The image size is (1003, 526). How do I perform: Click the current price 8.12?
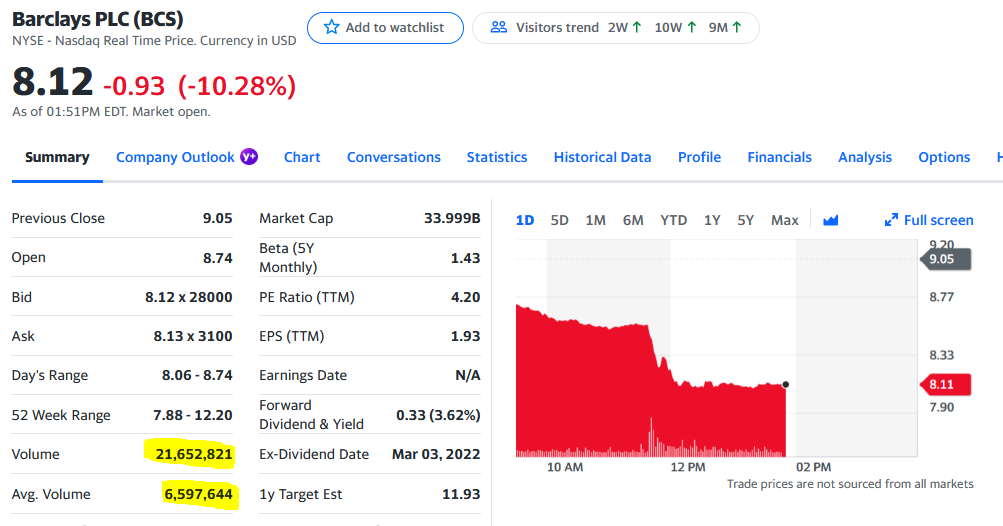[52, 83]
